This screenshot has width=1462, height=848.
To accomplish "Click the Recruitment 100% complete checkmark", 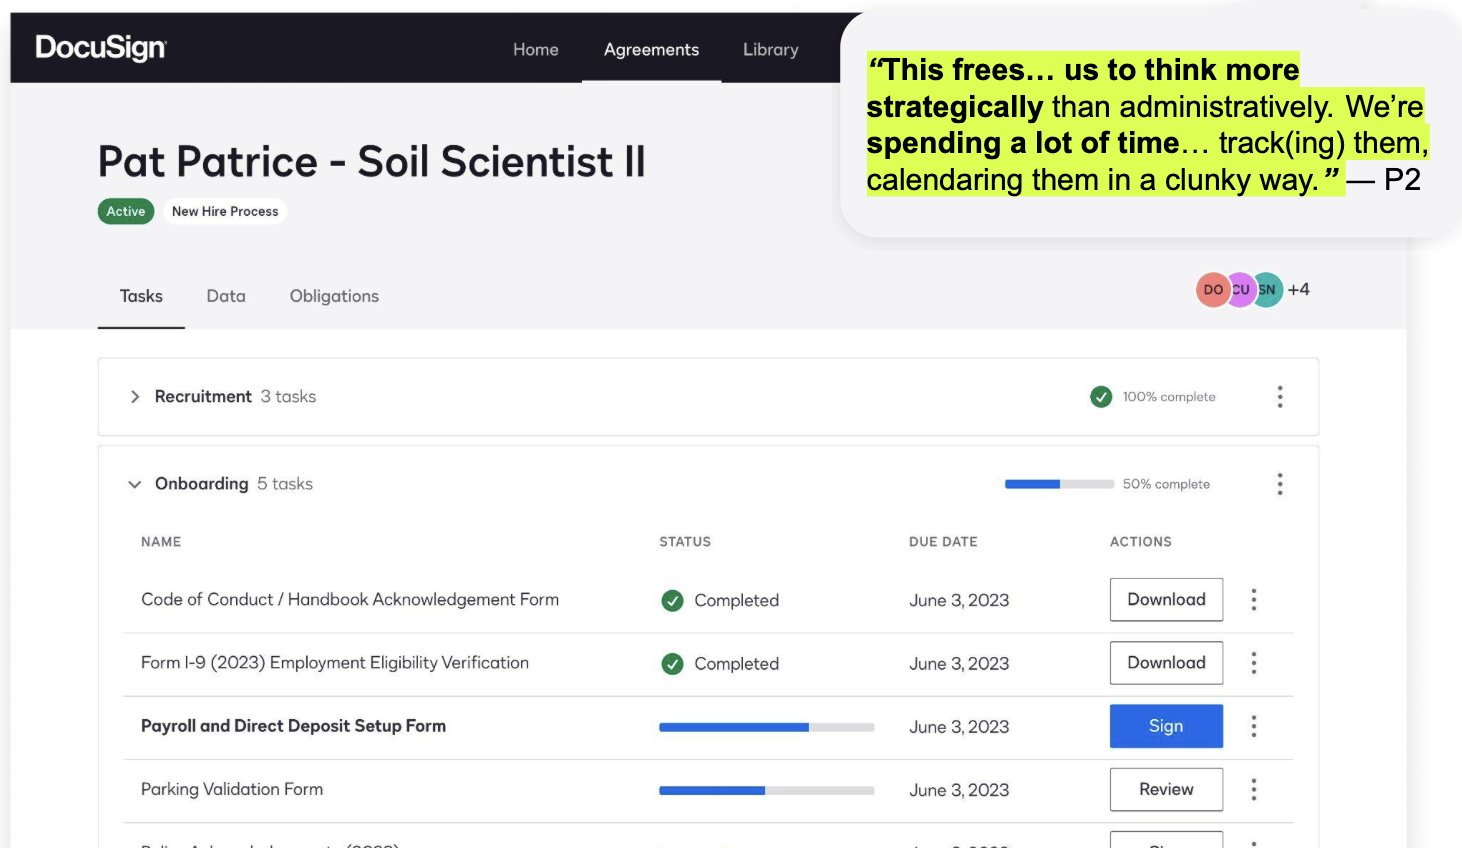I will 1101,397.
